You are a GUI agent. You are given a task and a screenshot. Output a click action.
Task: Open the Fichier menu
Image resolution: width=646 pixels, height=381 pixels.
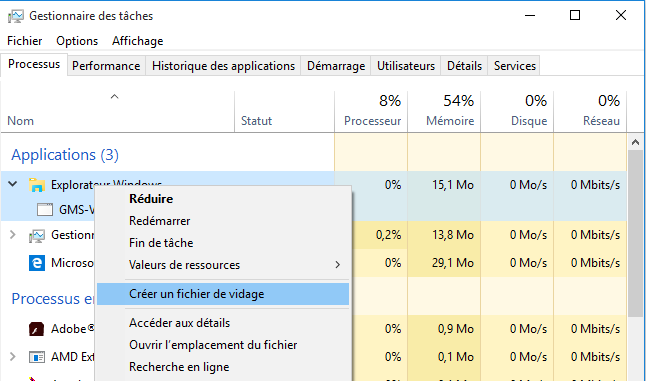coord(25,41)
